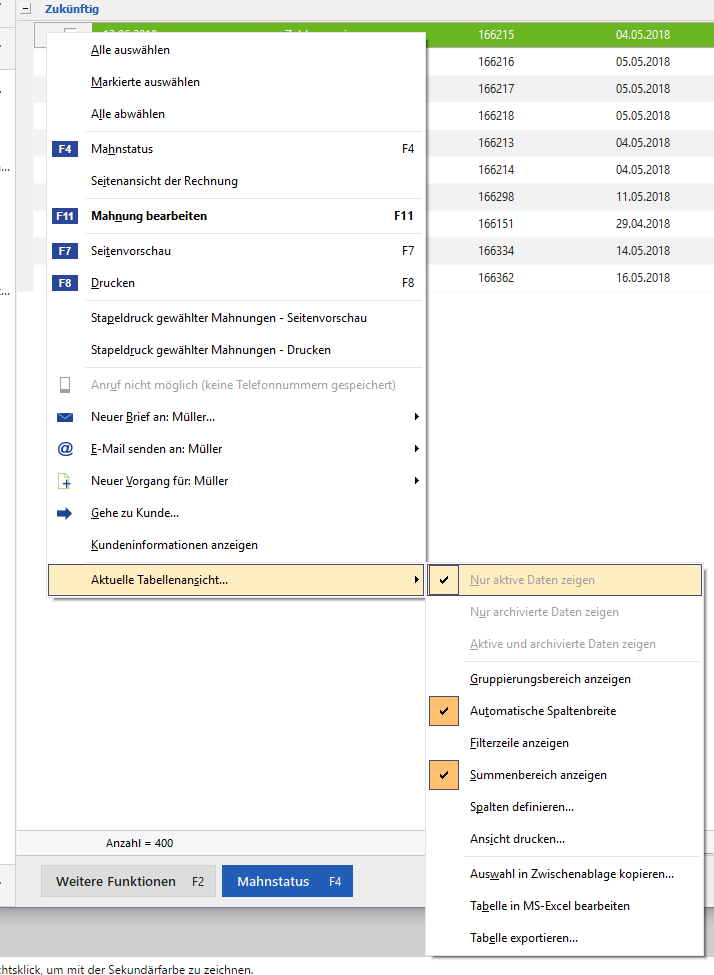Collapse the Zukünftig group

click(26, 9)
